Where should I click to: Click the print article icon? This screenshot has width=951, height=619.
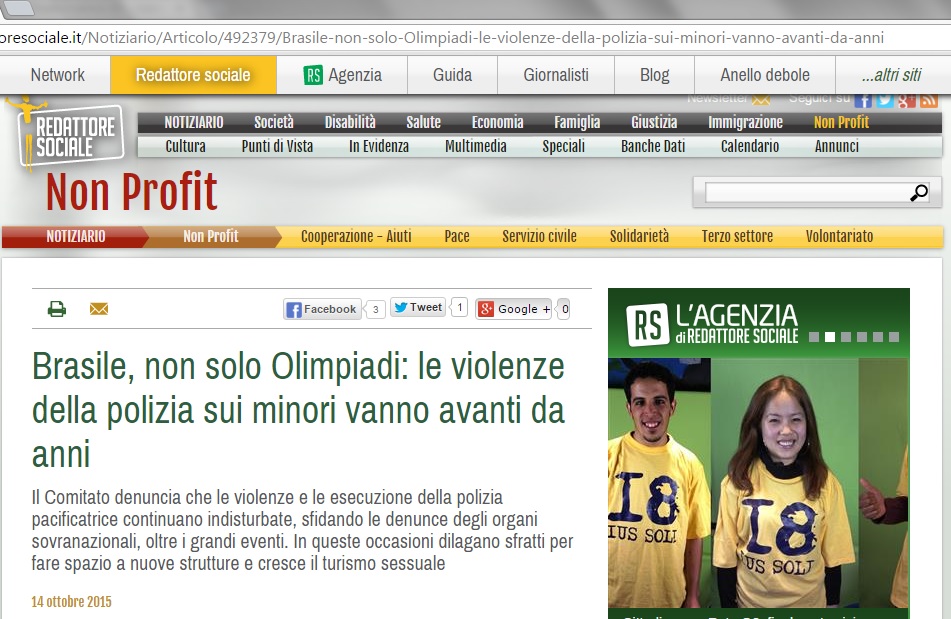pyautogui.click(x=57, y=309)
